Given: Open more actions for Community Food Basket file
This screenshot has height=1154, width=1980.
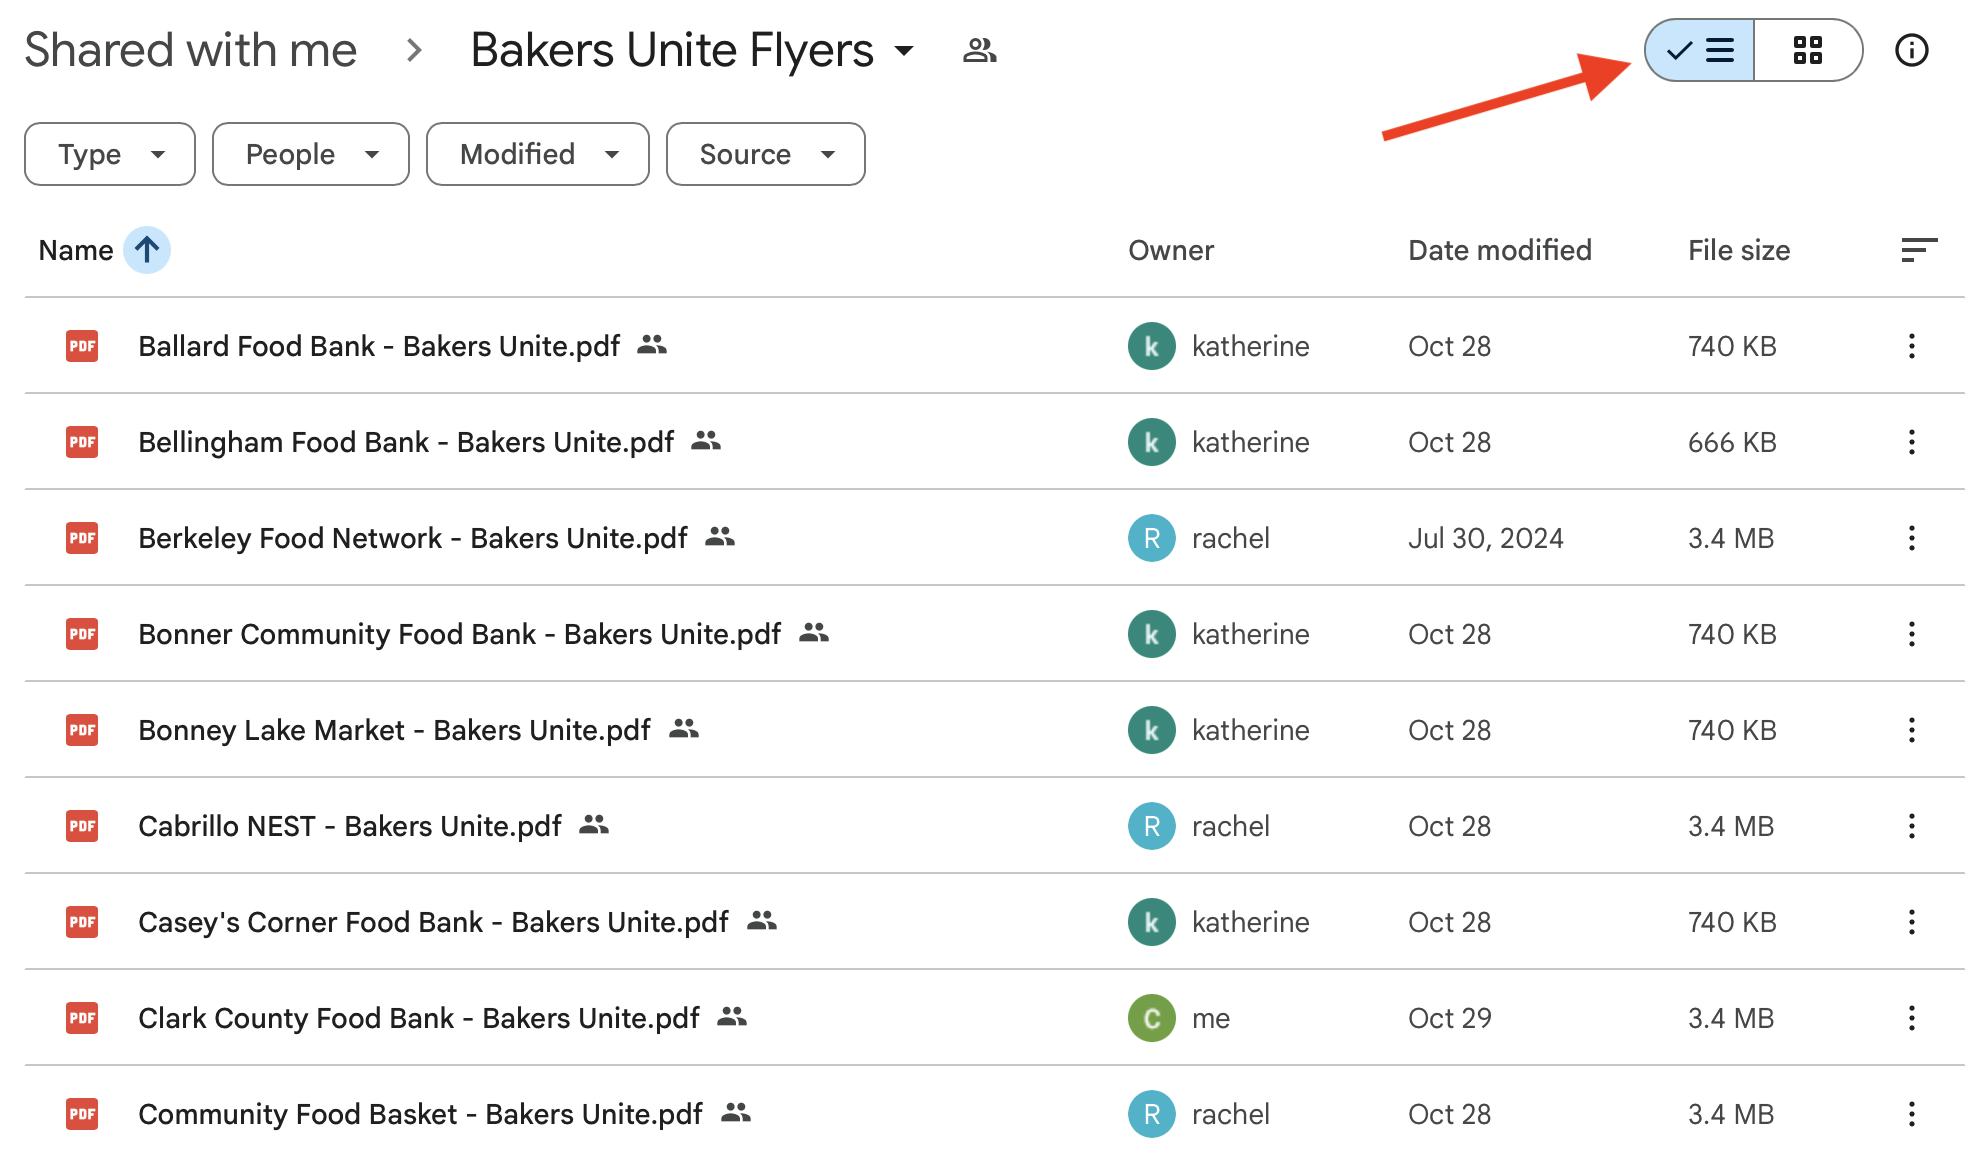Looking at the screenshot, I should pos(1912,1114).
